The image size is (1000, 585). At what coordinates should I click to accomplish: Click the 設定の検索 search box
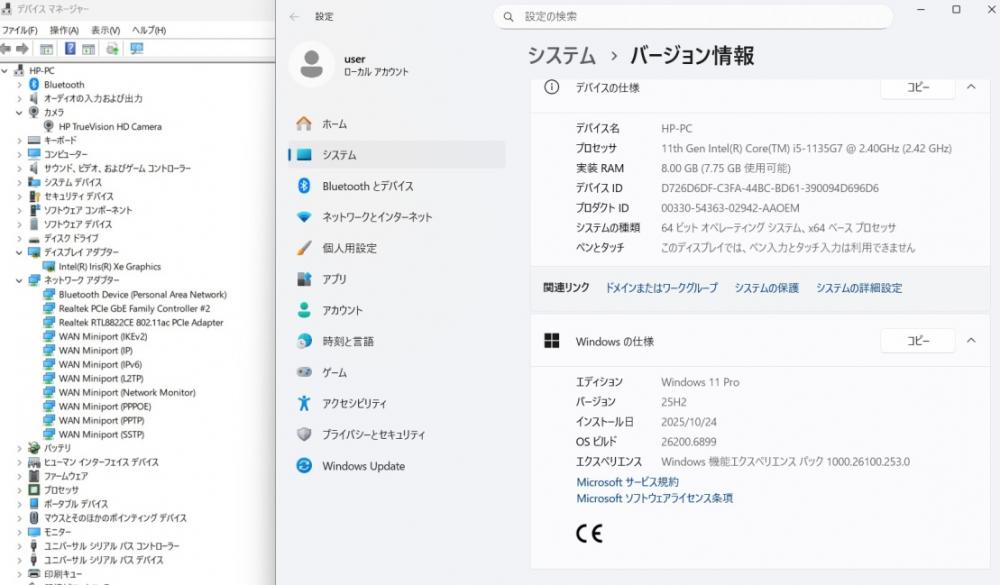(692, 17)
